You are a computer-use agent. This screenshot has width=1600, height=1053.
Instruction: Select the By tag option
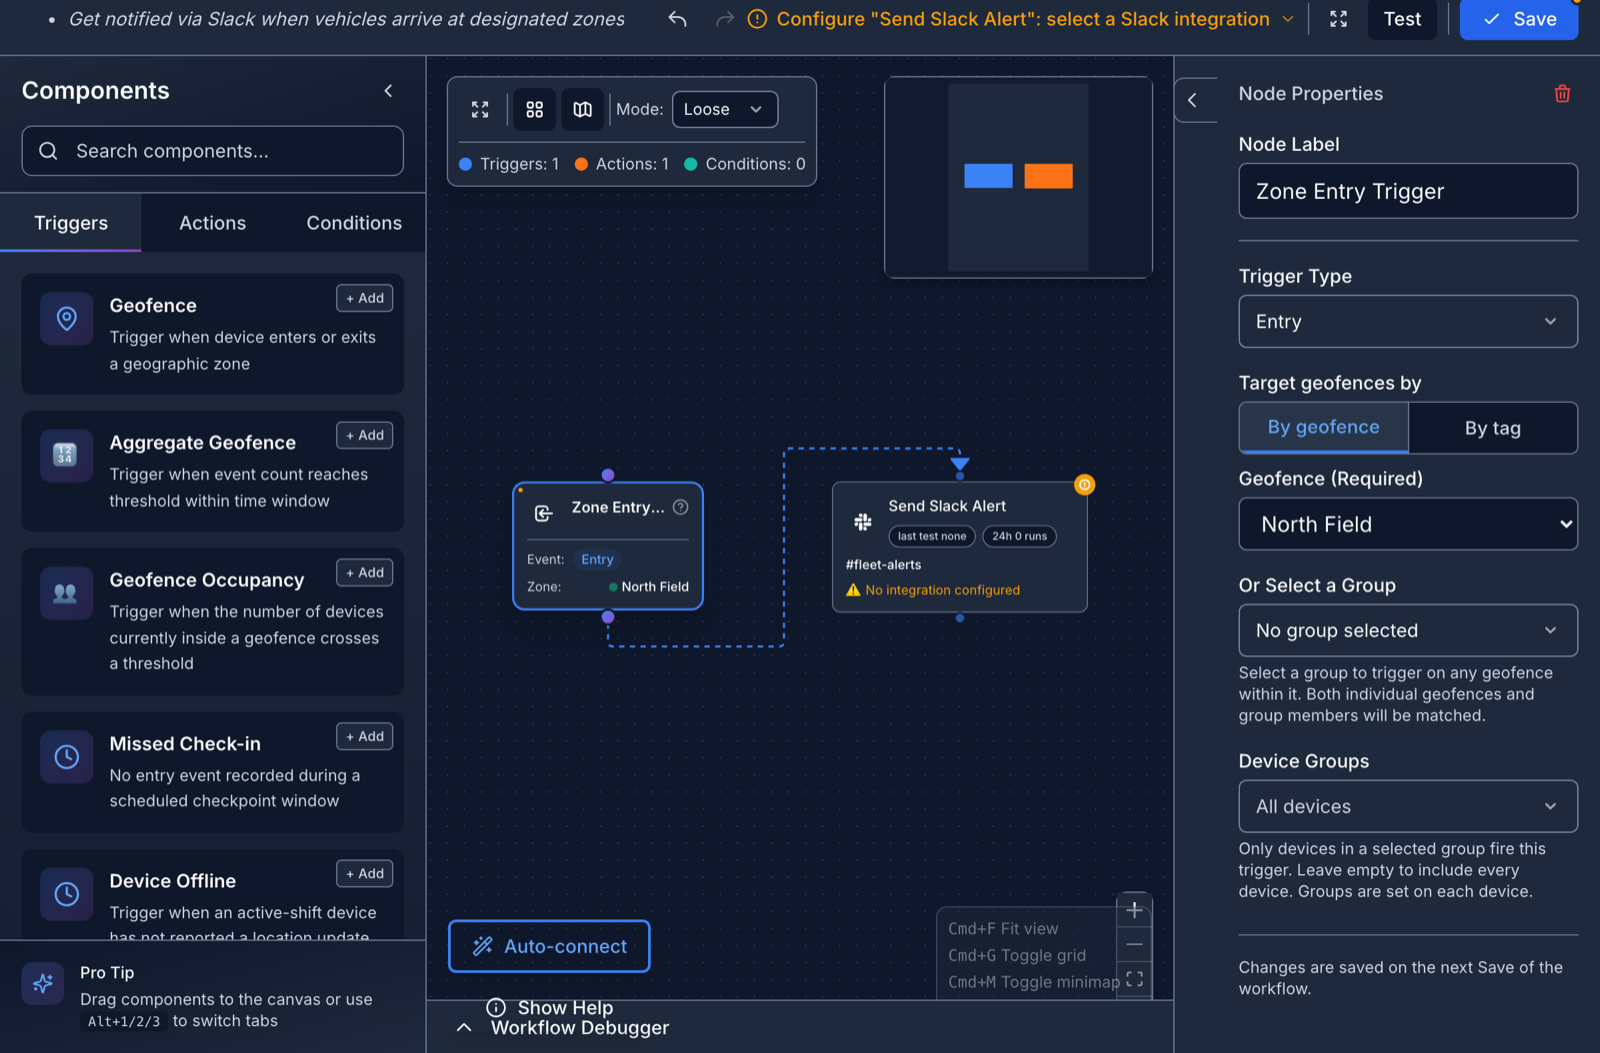pyautogui.click(x=1492, y=428)
